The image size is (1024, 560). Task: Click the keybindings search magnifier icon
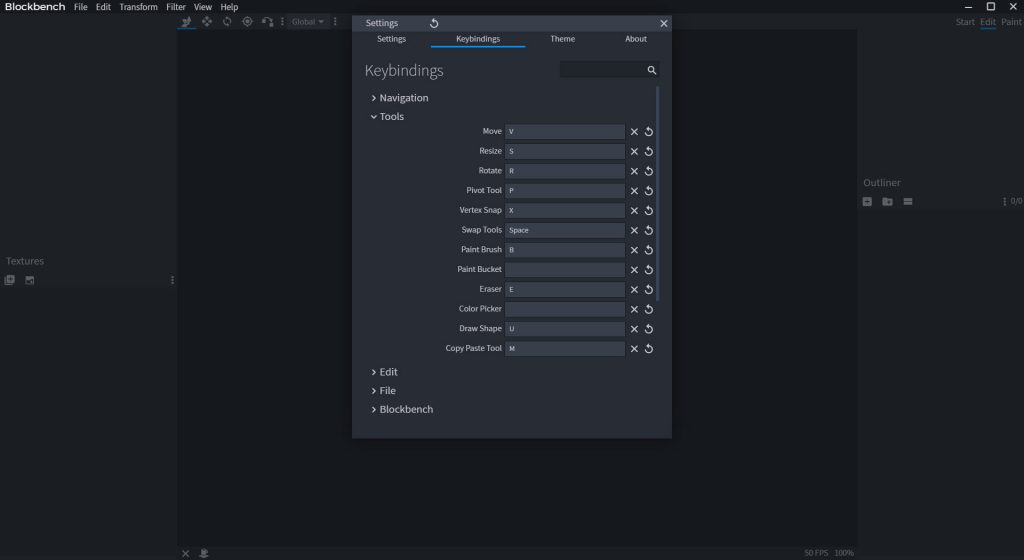tap(651, 70)
